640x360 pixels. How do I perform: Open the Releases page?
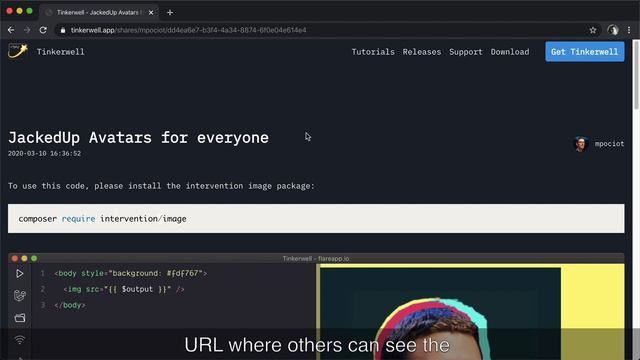pos(422,52)
